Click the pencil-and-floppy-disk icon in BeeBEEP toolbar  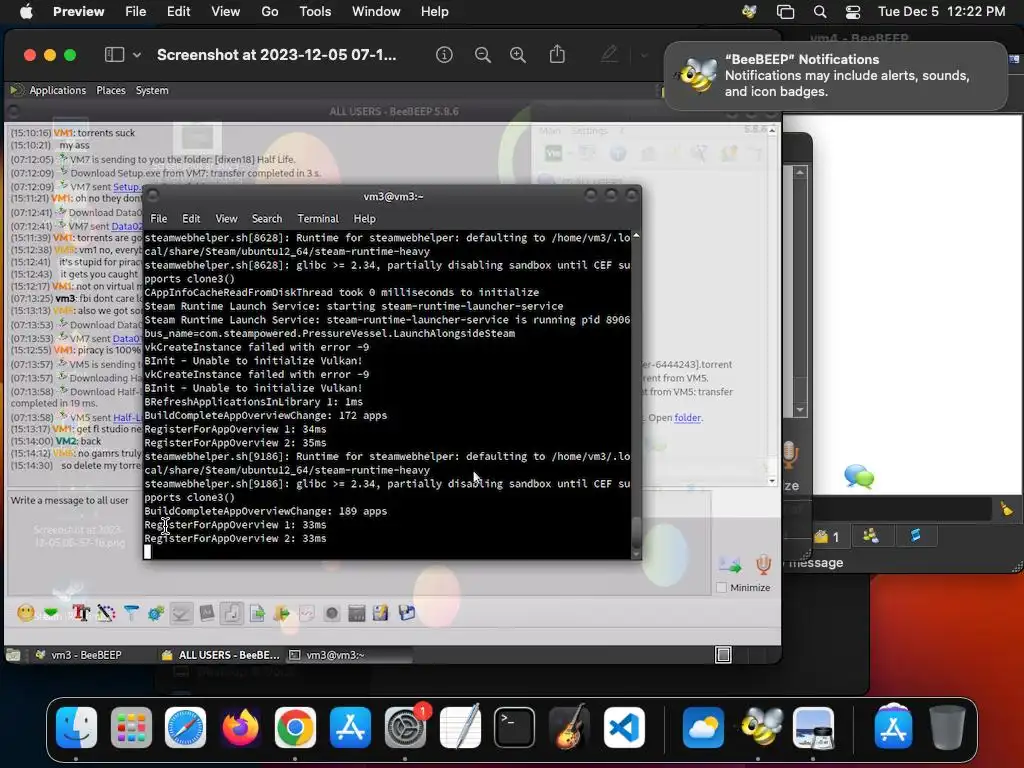[381, 613]
